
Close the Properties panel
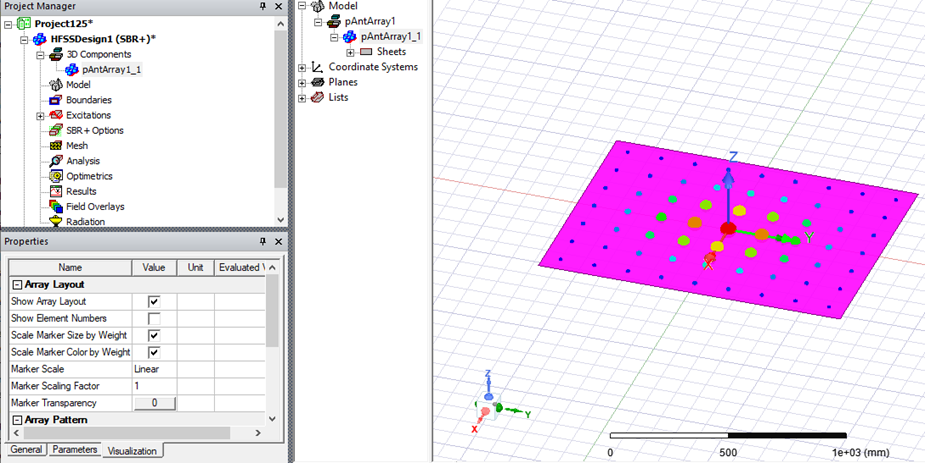(278, 242)
